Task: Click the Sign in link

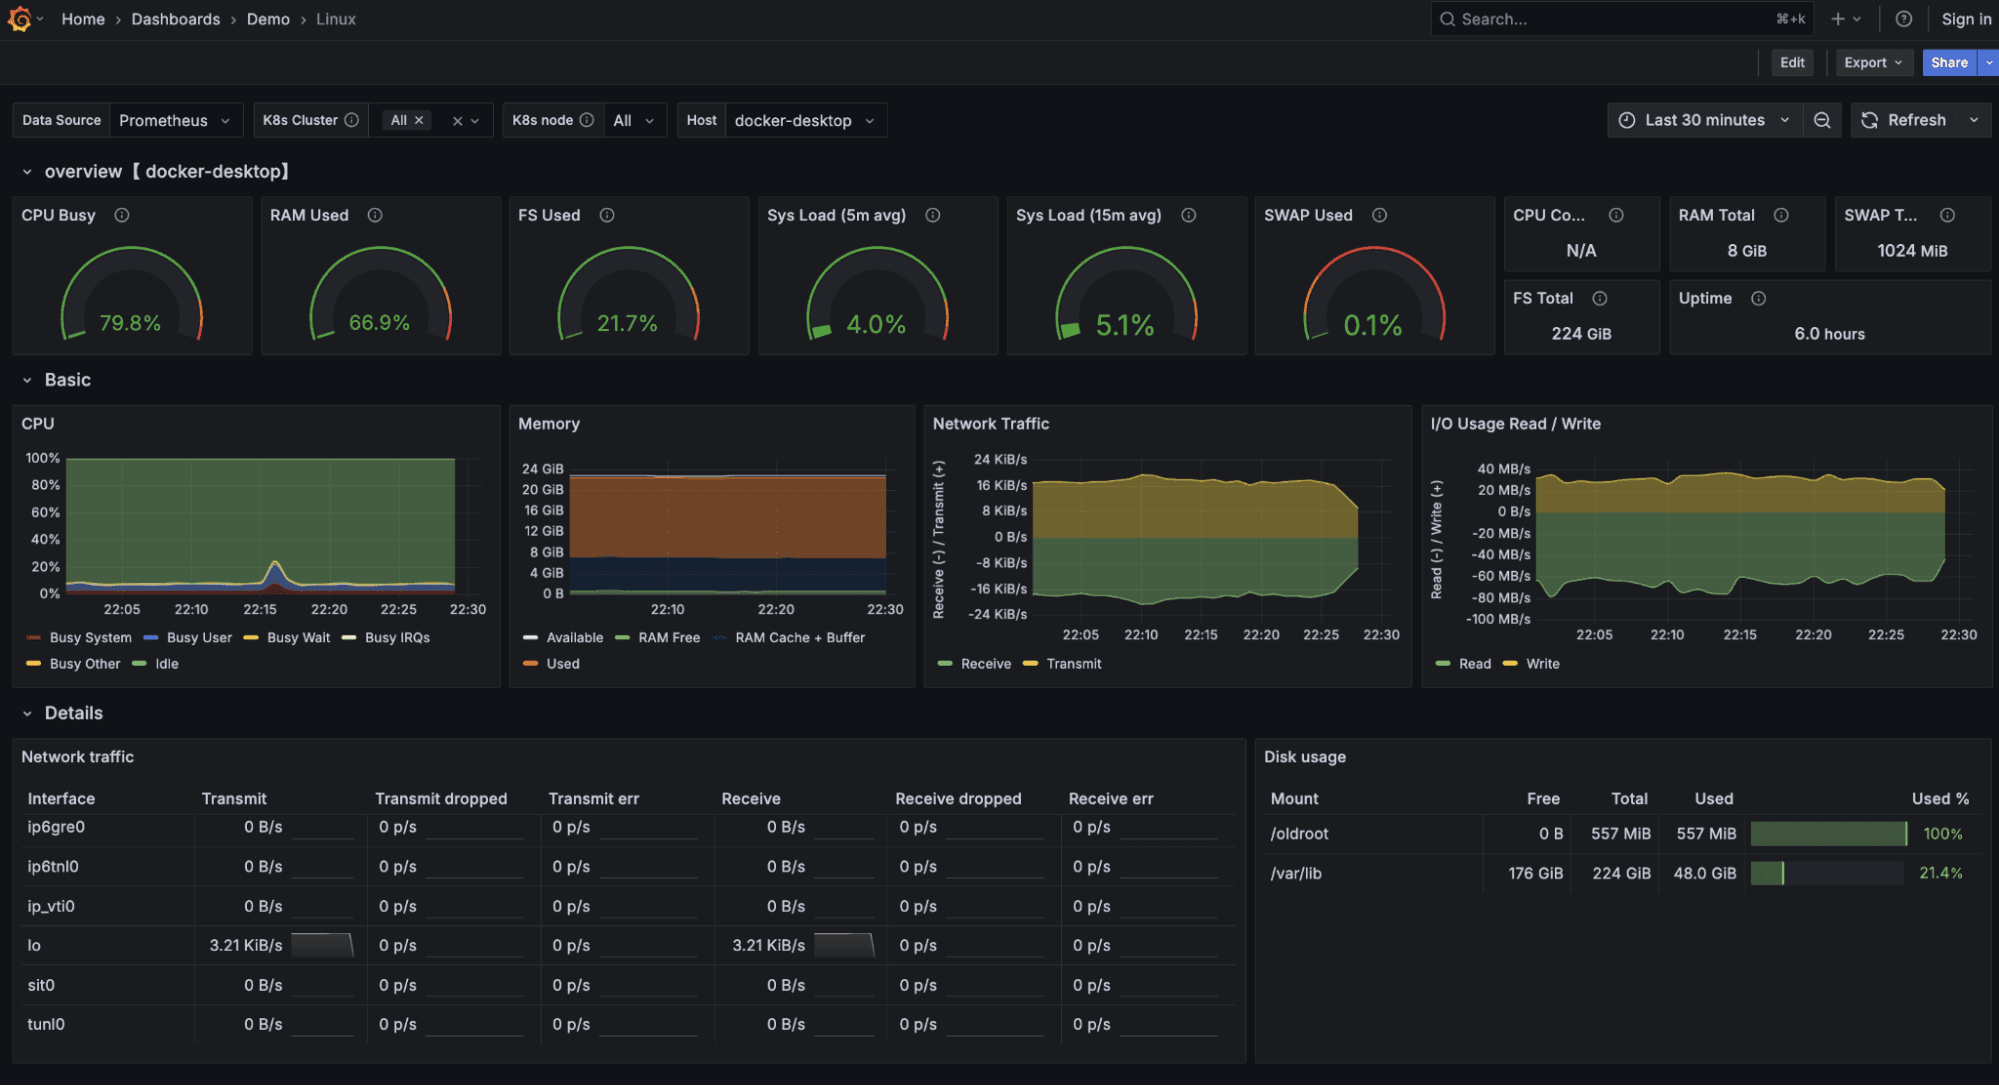Action: (1965, 18)
